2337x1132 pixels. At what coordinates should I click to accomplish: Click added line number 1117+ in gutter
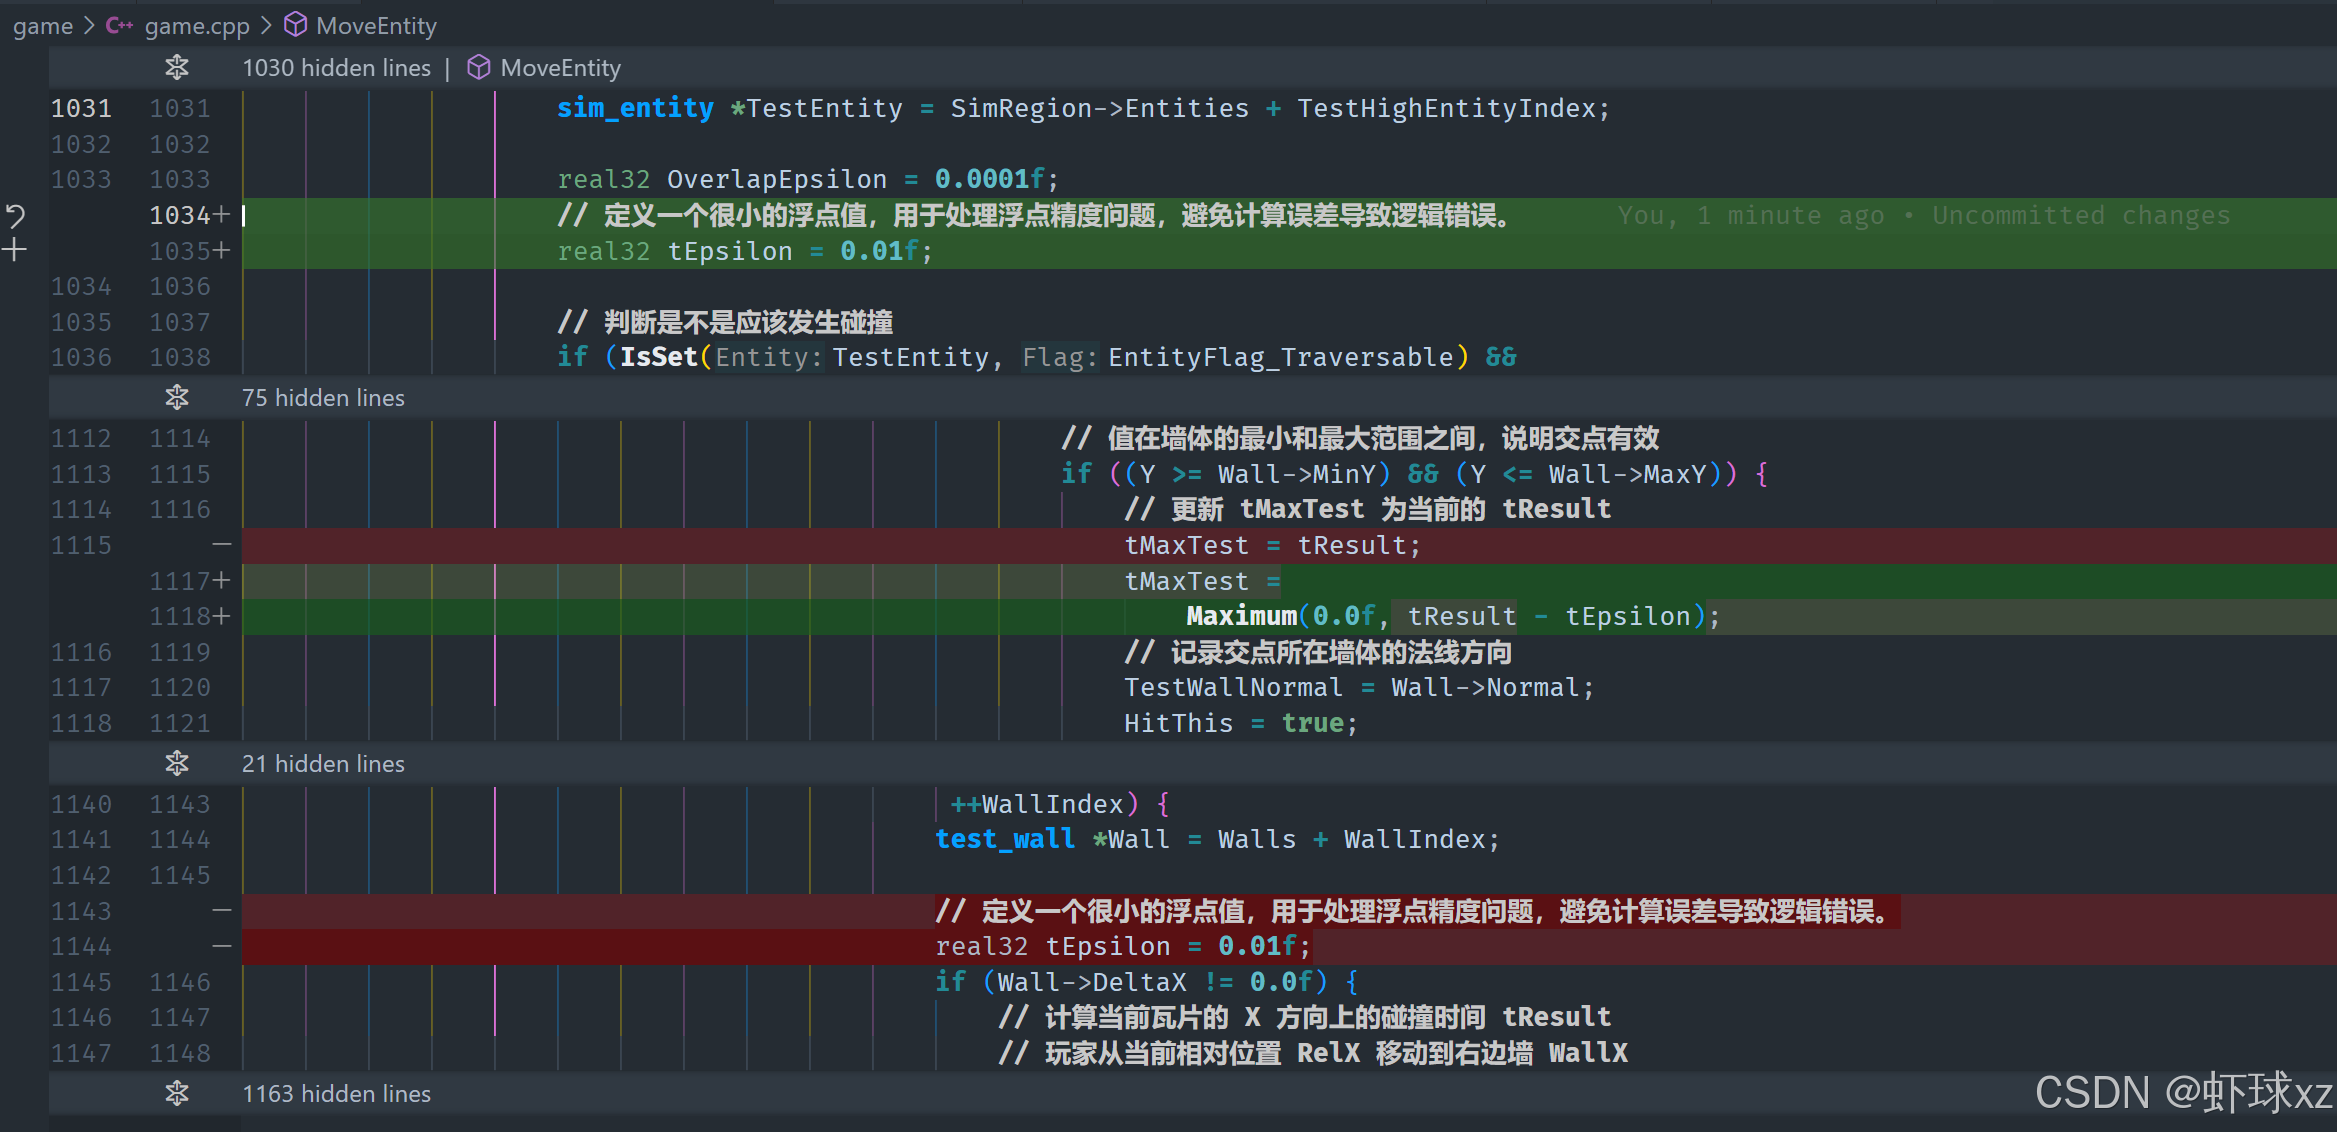tap(190, 581)
